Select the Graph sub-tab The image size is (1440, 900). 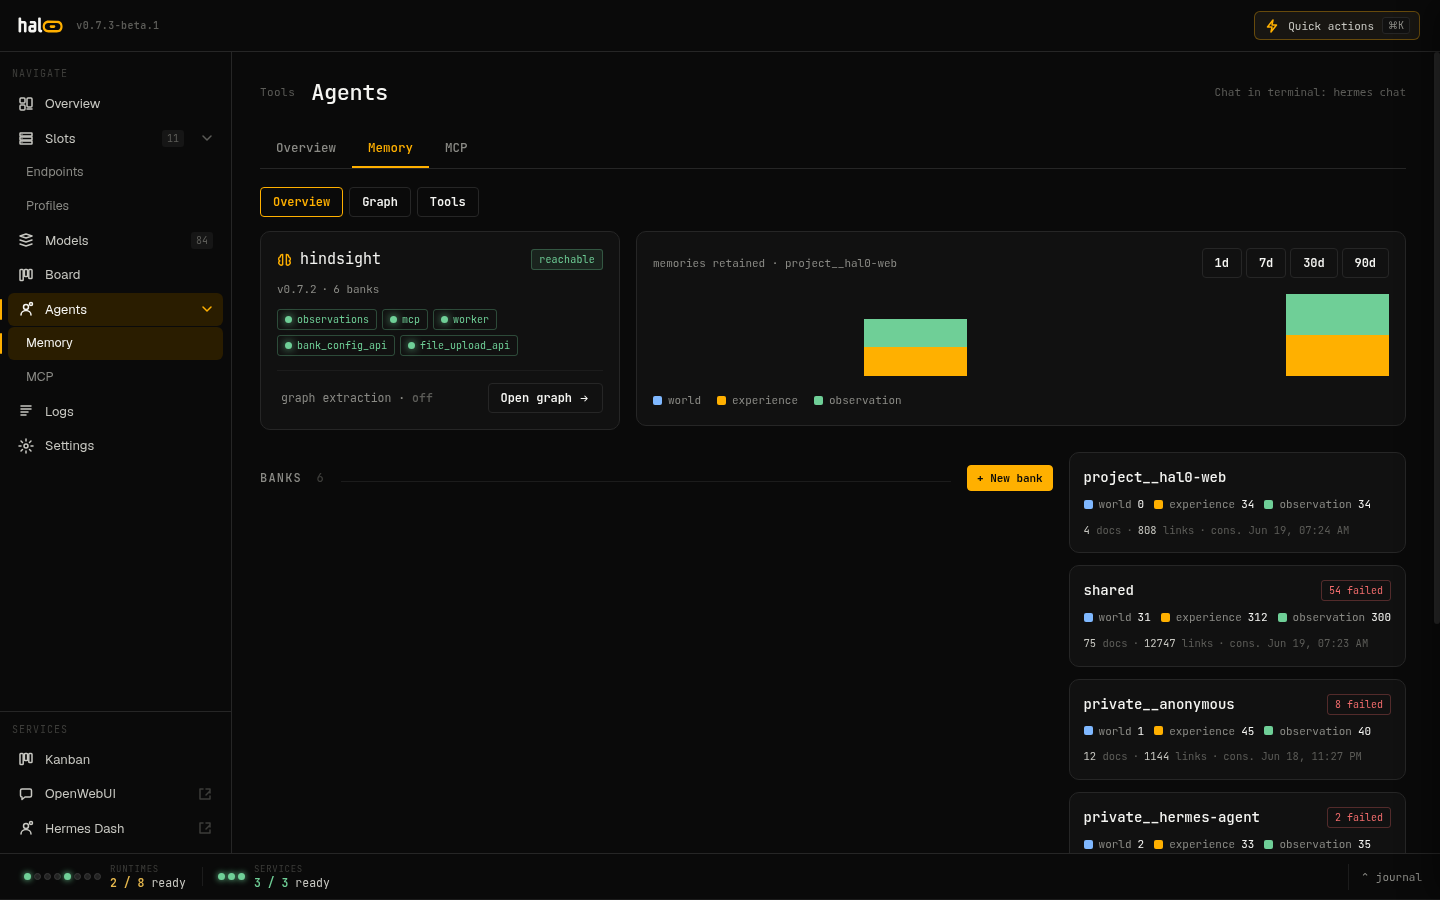380,202
